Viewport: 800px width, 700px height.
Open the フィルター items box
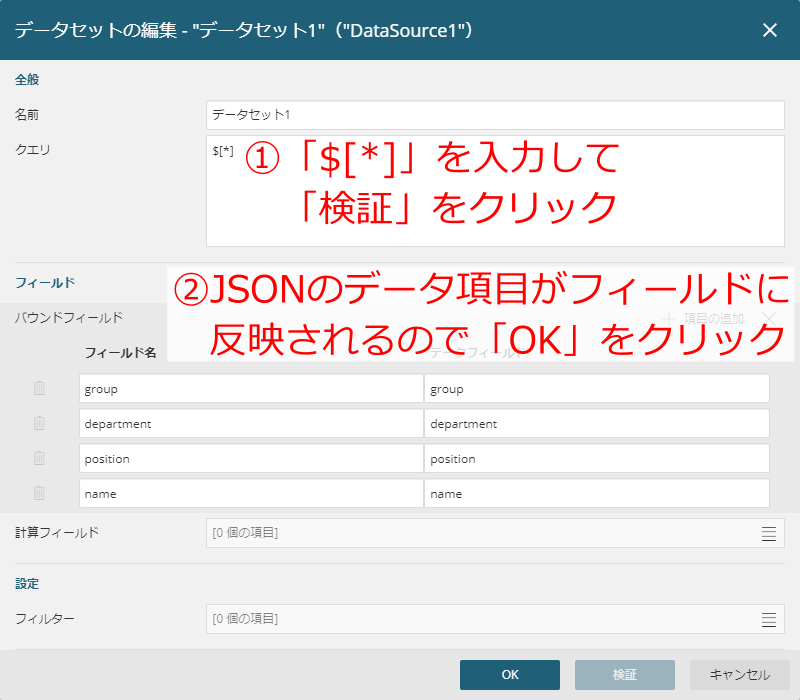pos(495,619)
